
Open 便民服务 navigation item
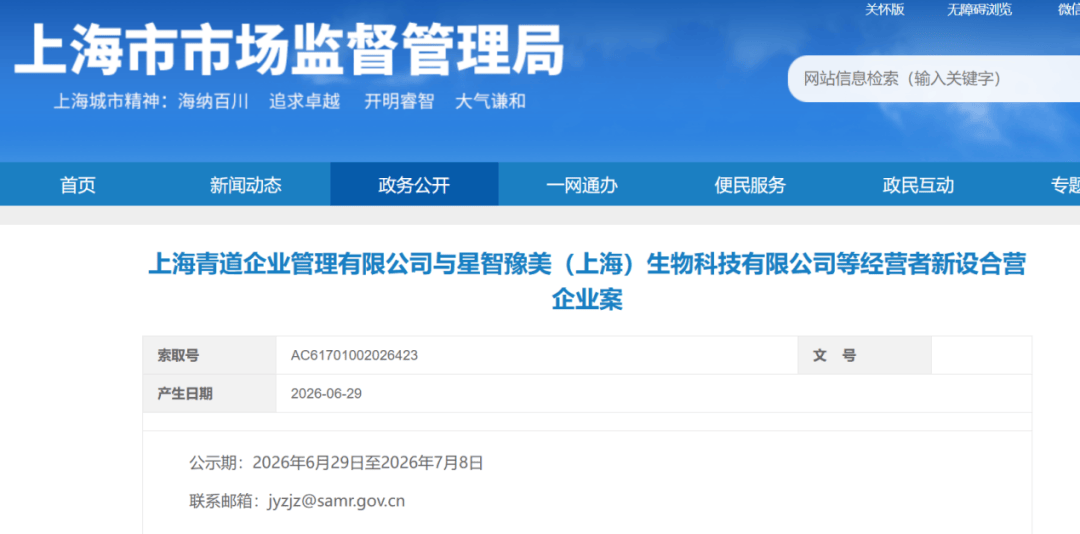click(x=750, y=185)
